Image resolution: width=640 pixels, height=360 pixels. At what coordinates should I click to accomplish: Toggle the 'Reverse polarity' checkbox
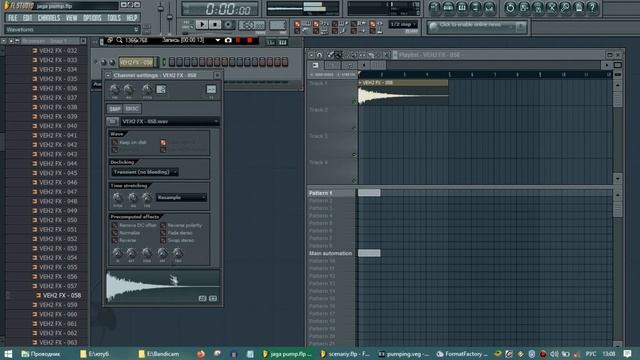[x=163, y=225]
